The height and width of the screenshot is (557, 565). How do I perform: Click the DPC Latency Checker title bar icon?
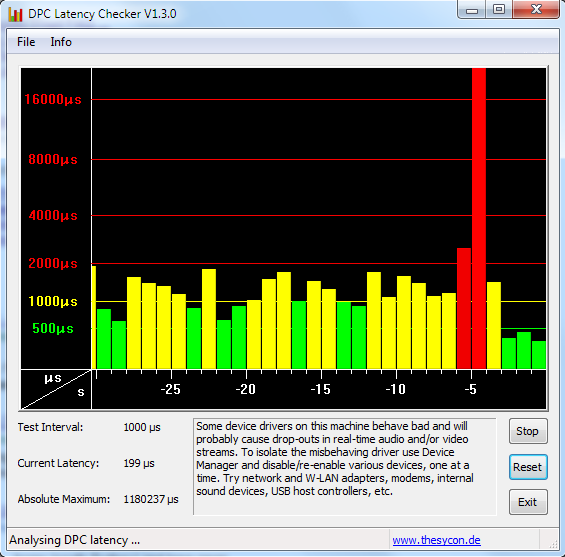[x=15, y=14]
